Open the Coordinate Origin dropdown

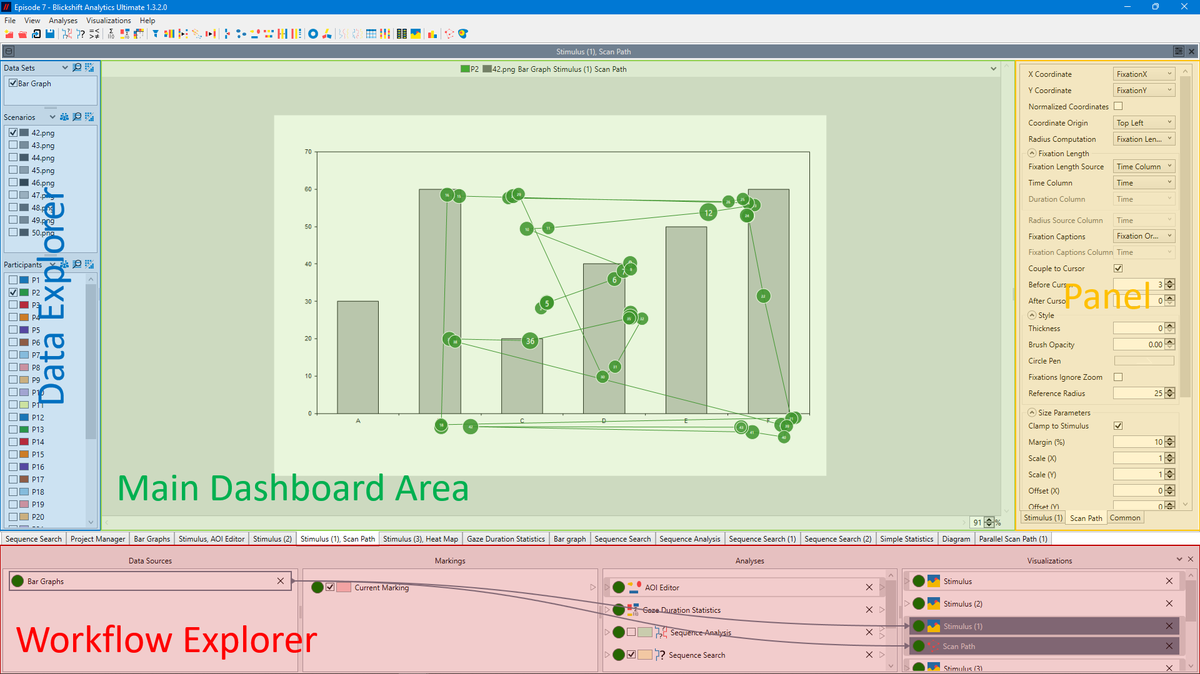1144,123
